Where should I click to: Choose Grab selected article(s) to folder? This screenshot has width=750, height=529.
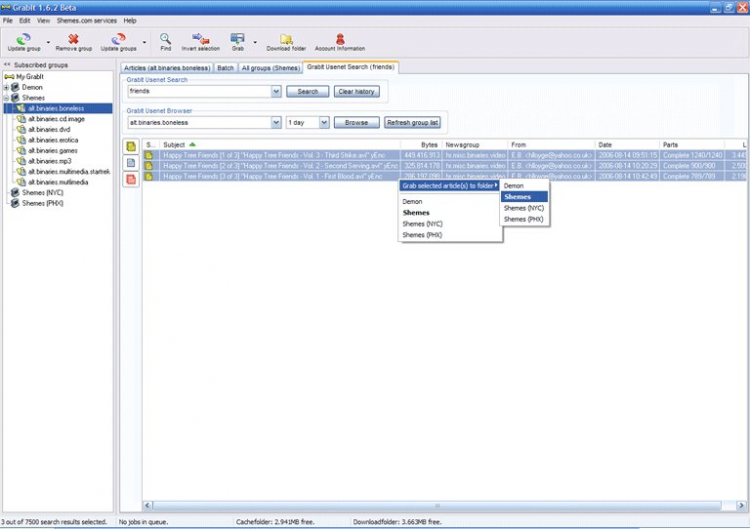(449, 186)
